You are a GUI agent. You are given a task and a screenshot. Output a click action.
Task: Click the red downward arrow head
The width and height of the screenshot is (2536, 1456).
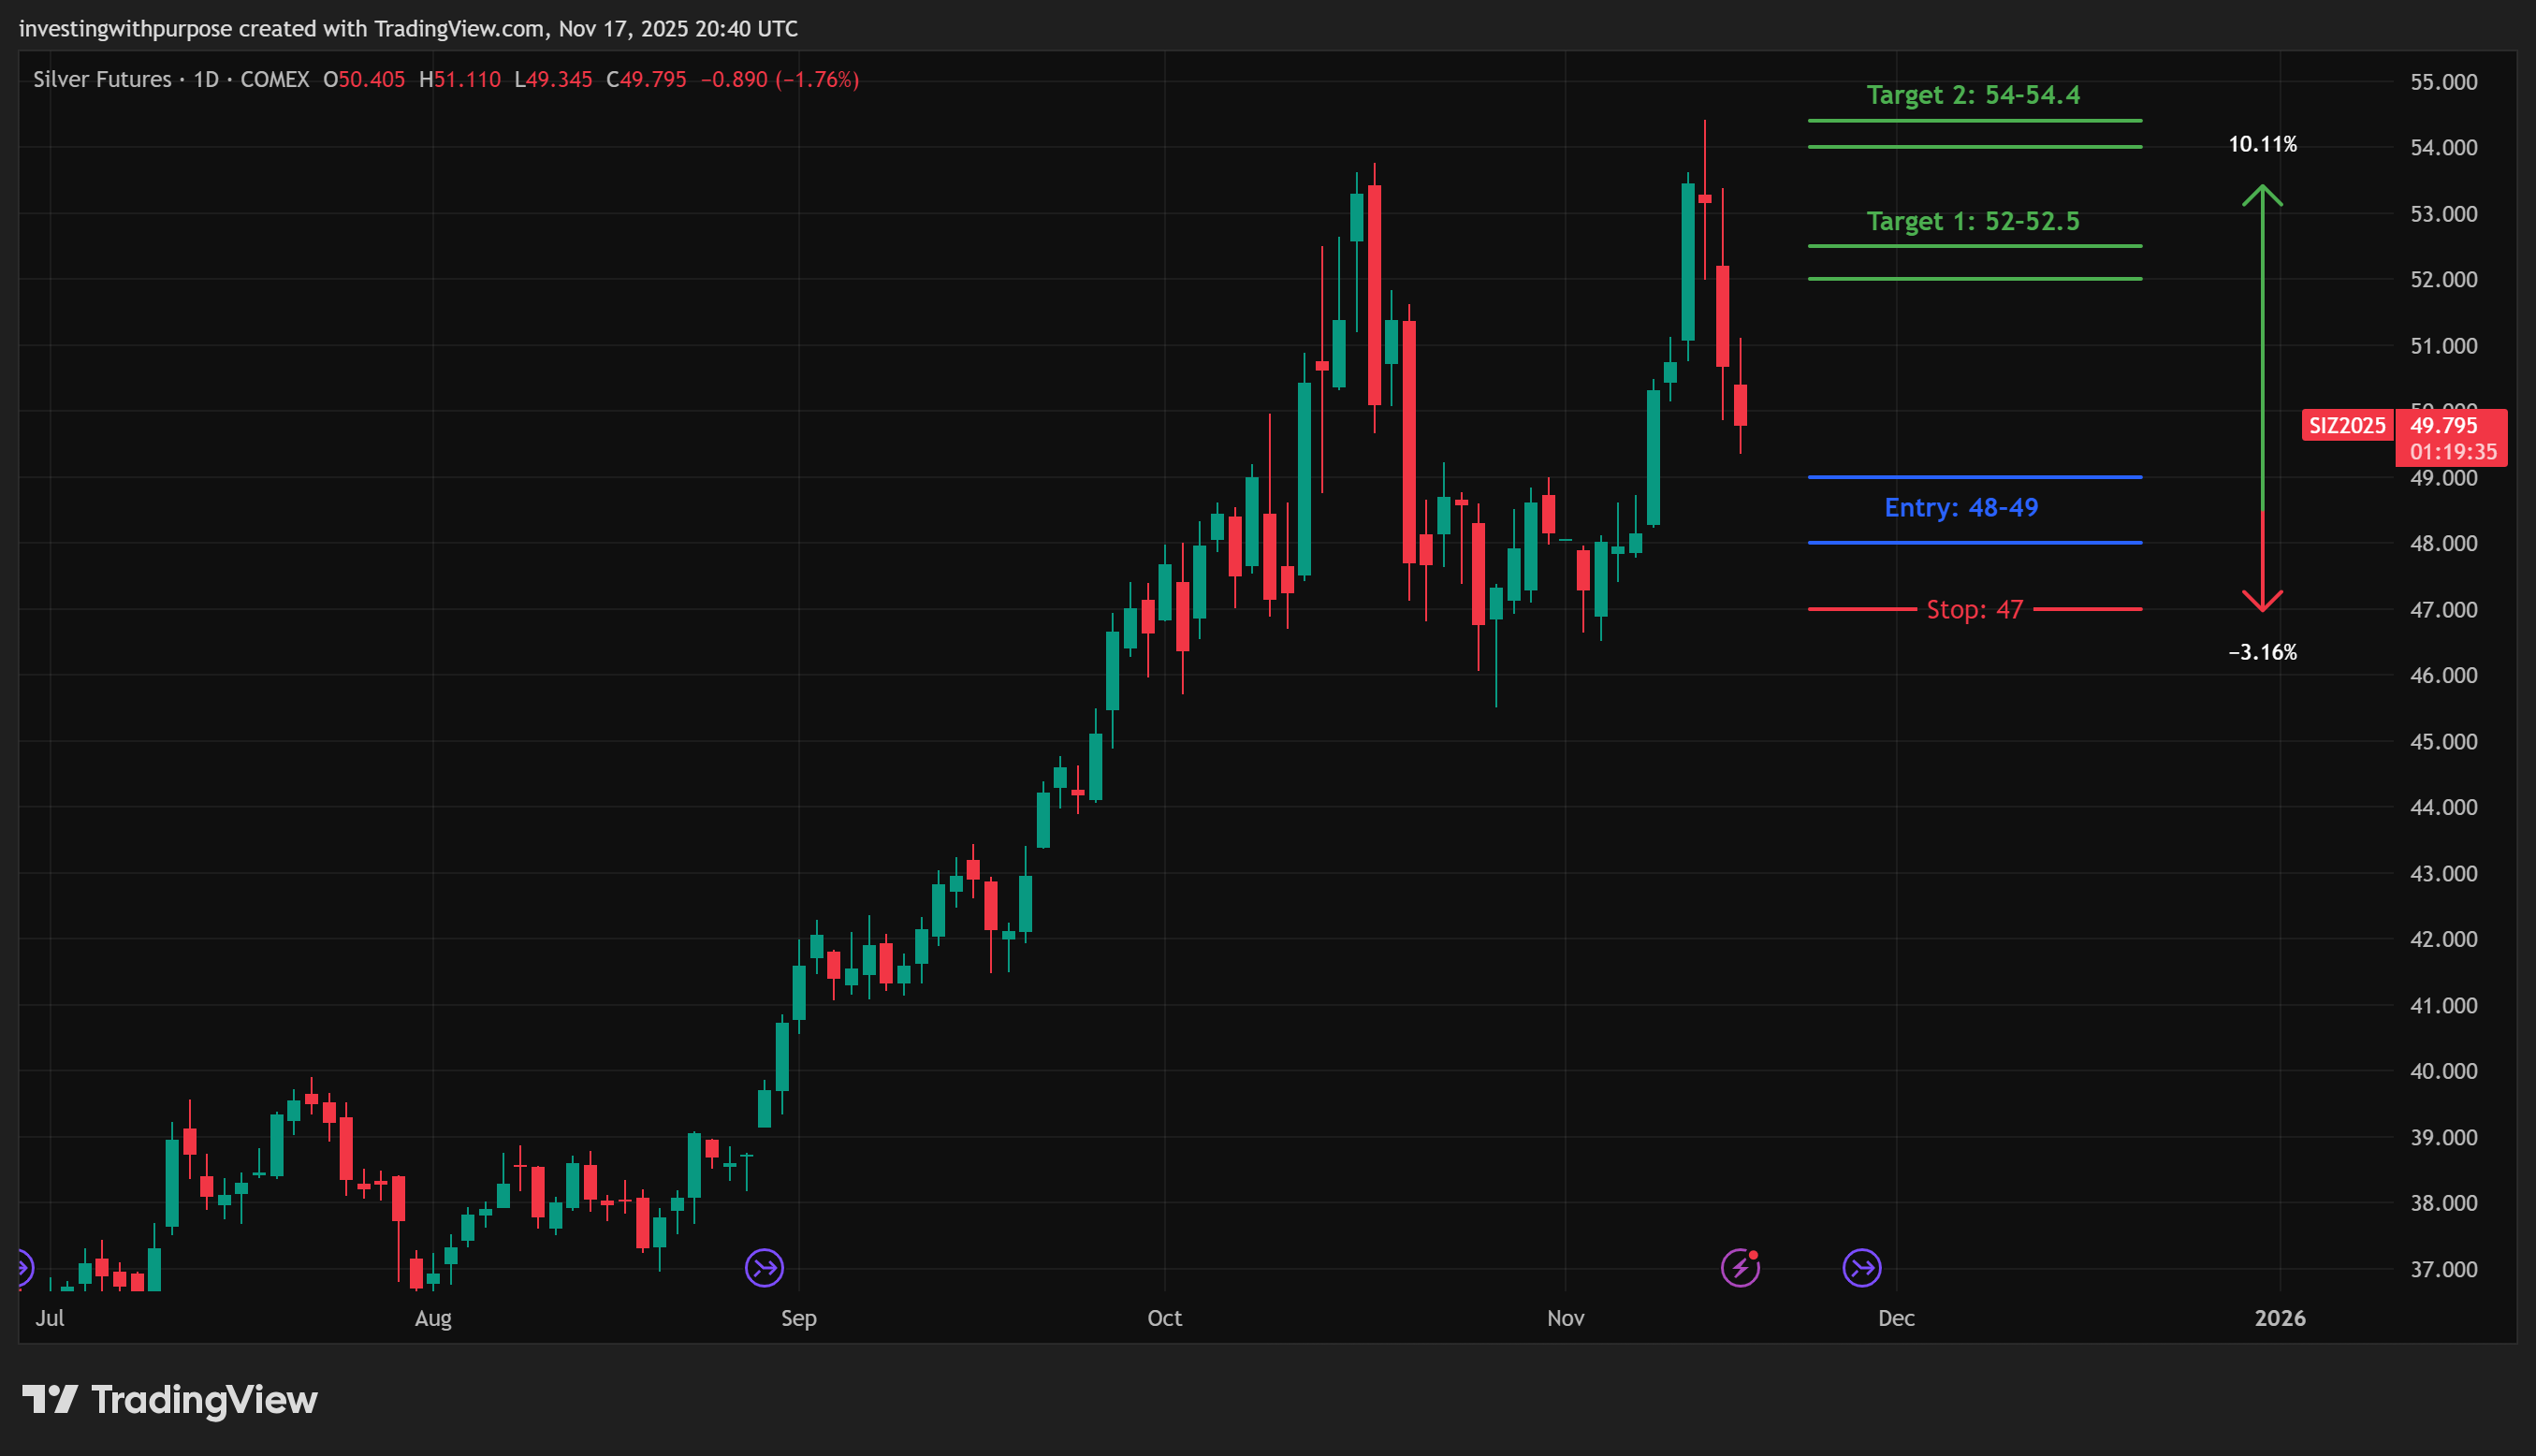click(2262, 601)
